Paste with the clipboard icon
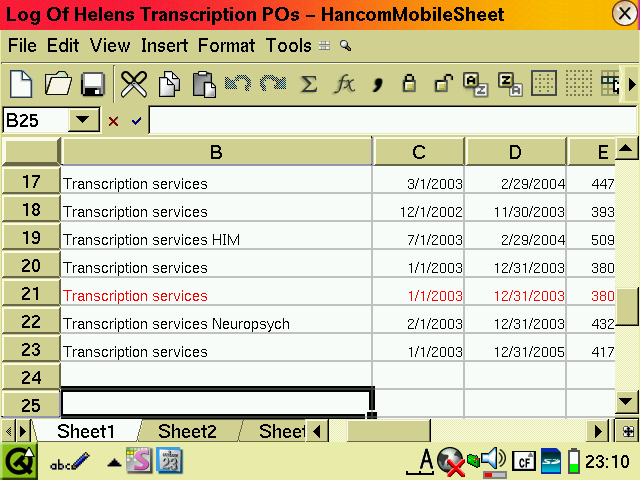This screenshot has width=640, height=480. coord(204,84)
